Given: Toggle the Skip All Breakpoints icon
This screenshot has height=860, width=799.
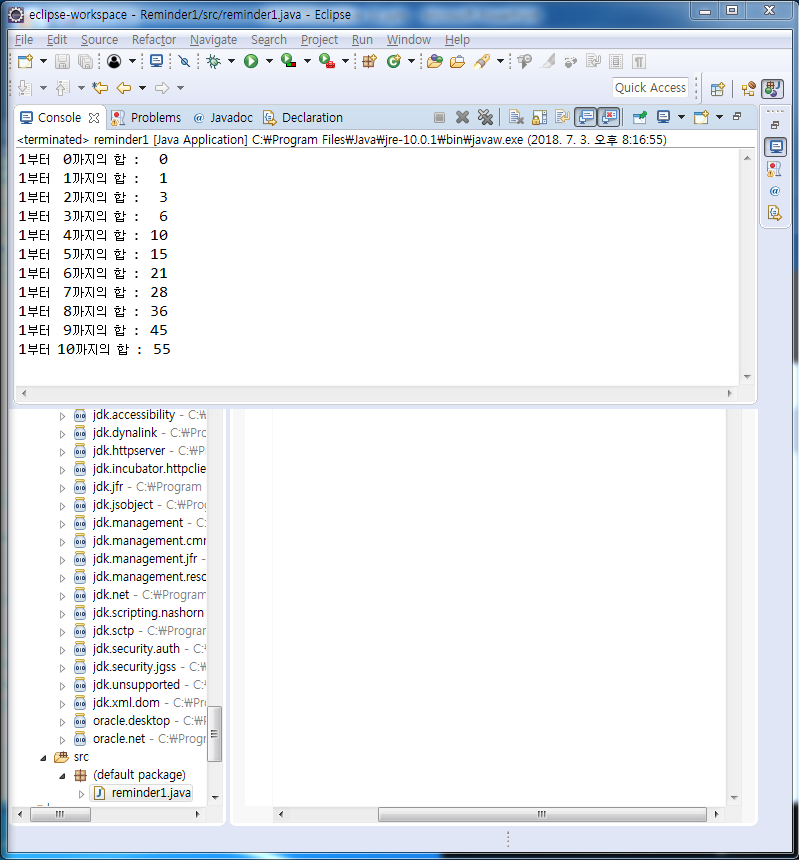Looking at the screenshot, I should [184, 61].
